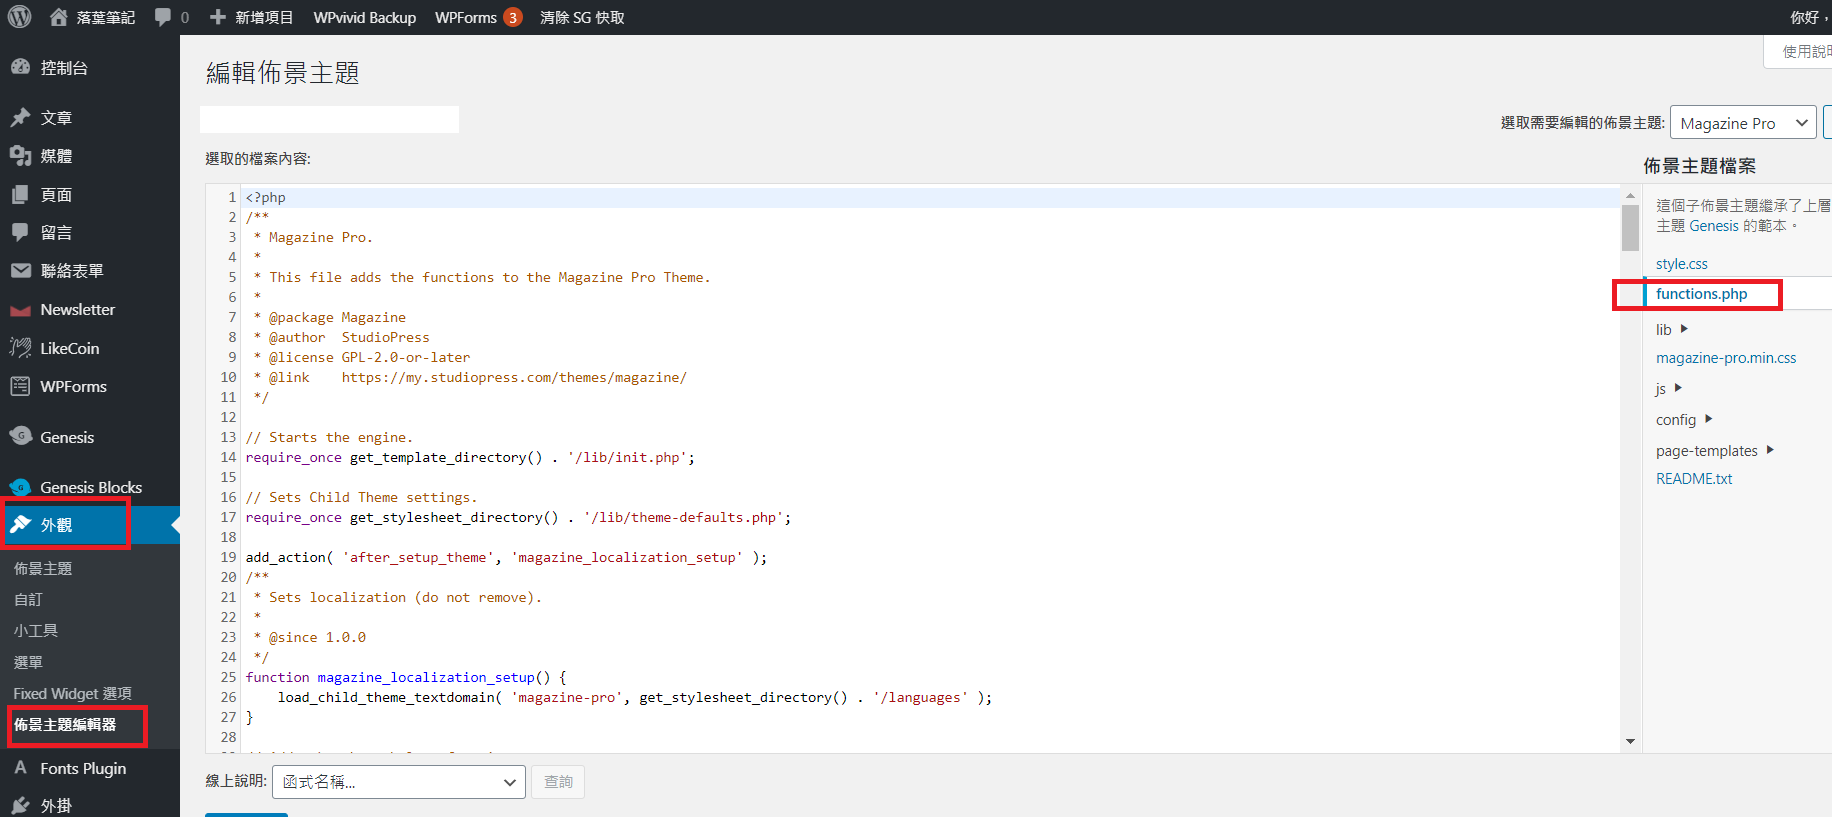Click the 新增項目 plus icon
This screenshot has width=1832, height=817.
coord(218,17)
